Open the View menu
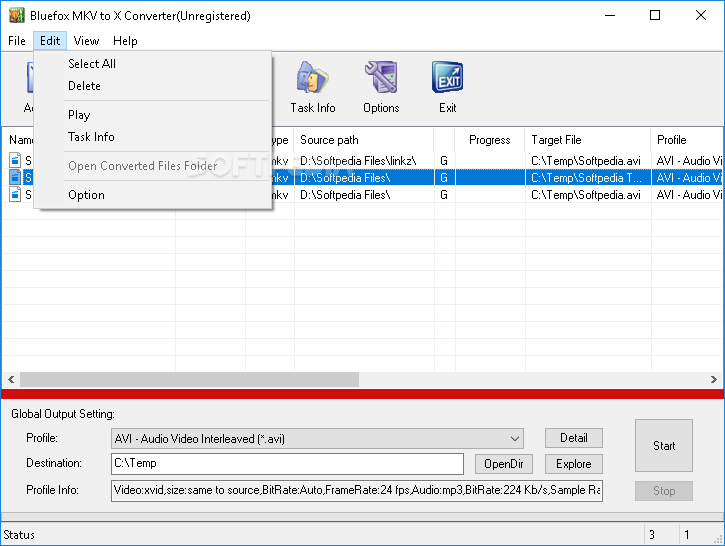The height and width of the screenshot is (546, 725). (86, 41)
